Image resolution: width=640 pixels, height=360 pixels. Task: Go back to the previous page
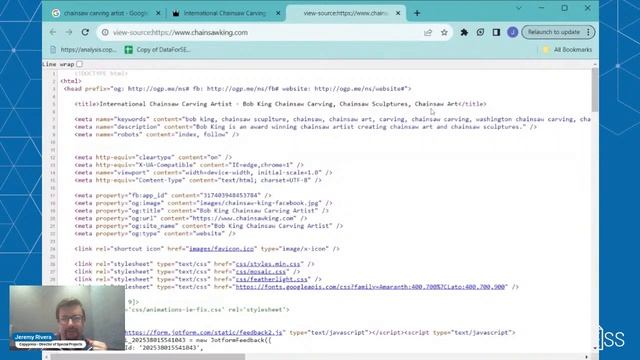[53, 32]
